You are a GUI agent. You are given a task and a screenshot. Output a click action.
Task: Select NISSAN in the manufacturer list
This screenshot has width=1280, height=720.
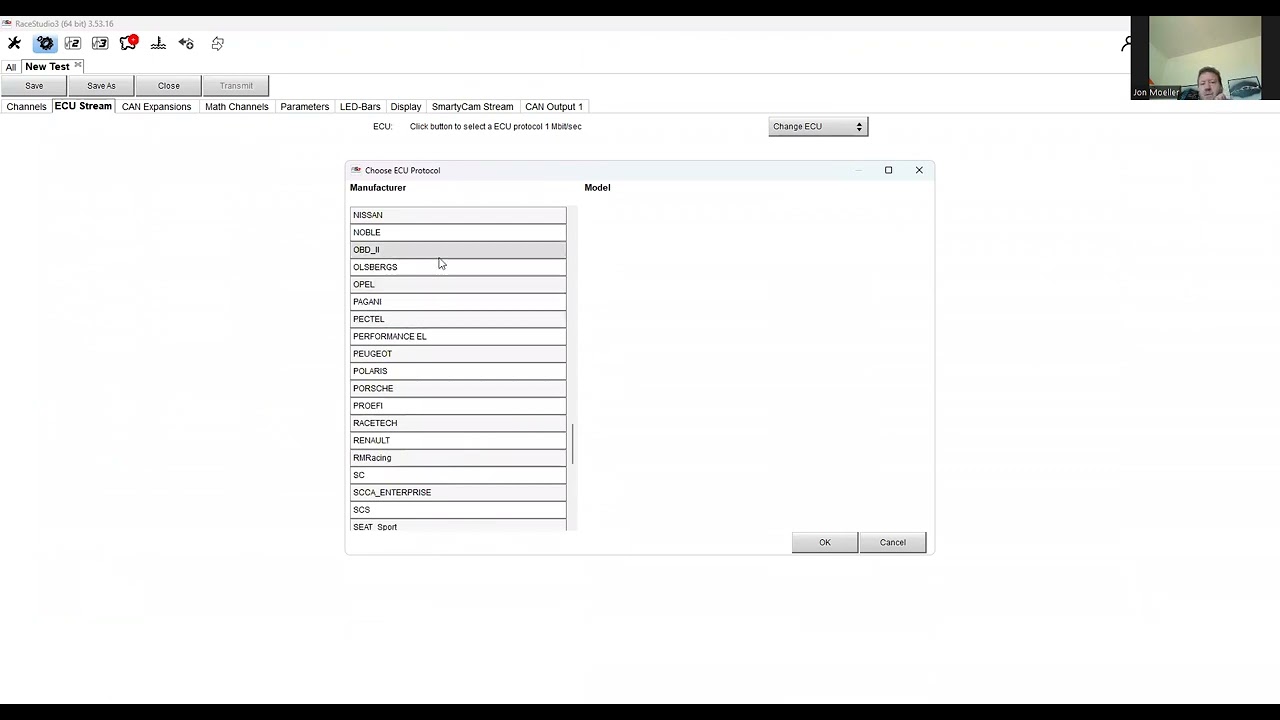[x=458, y=215]
